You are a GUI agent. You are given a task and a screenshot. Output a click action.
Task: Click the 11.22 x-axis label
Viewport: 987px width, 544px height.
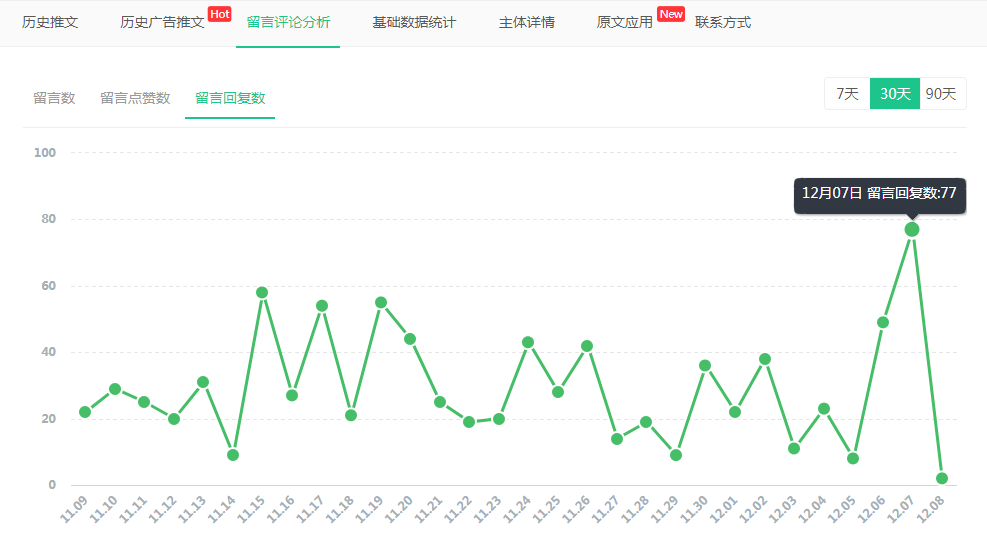pos(458,509)
